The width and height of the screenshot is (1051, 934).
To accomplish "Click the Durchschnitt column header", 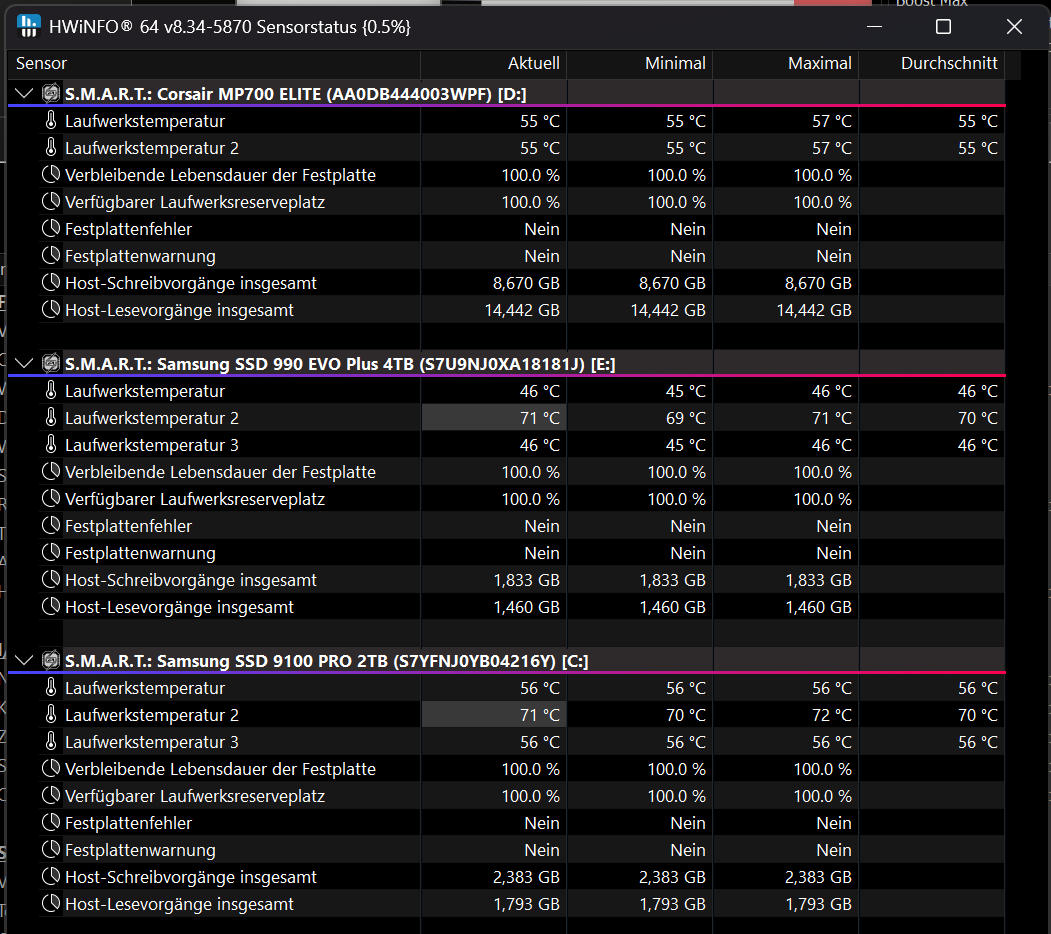I will click(x=932, y=64).
